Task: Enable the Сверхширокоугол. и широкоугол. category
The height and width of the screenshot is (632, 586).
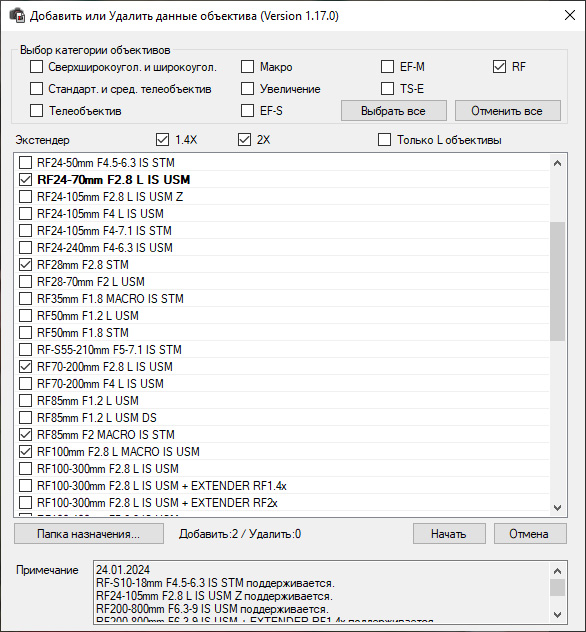Action: (36, 67)
